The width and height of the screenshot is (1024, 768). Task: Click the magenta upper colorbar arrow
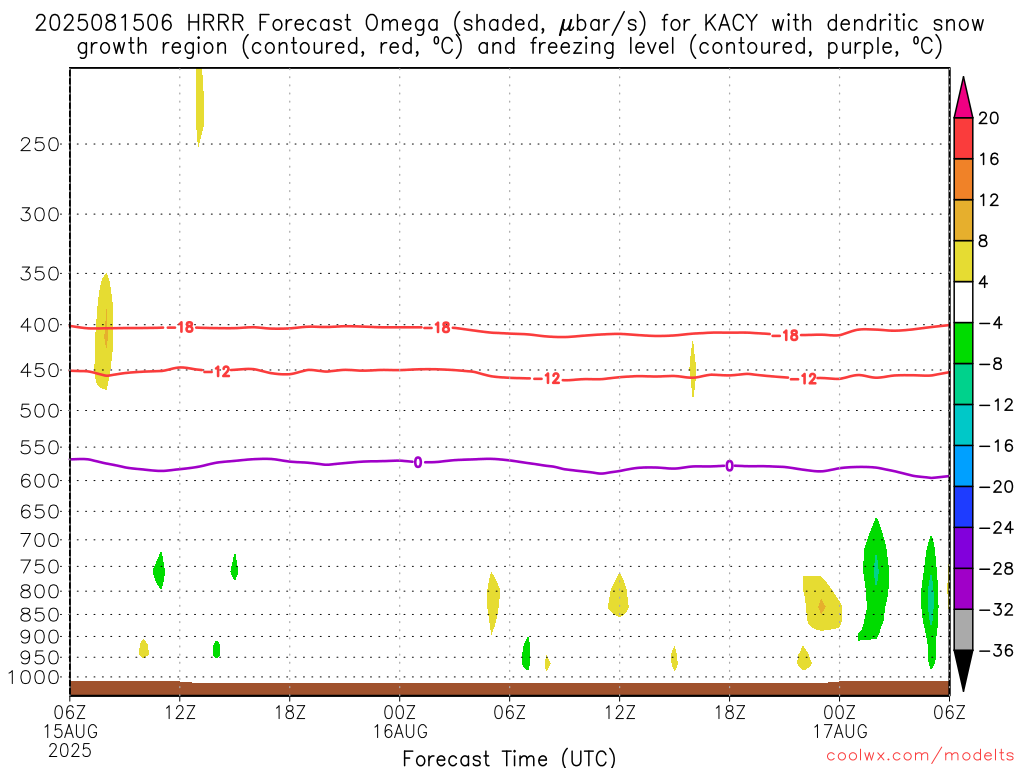point(963,98)
